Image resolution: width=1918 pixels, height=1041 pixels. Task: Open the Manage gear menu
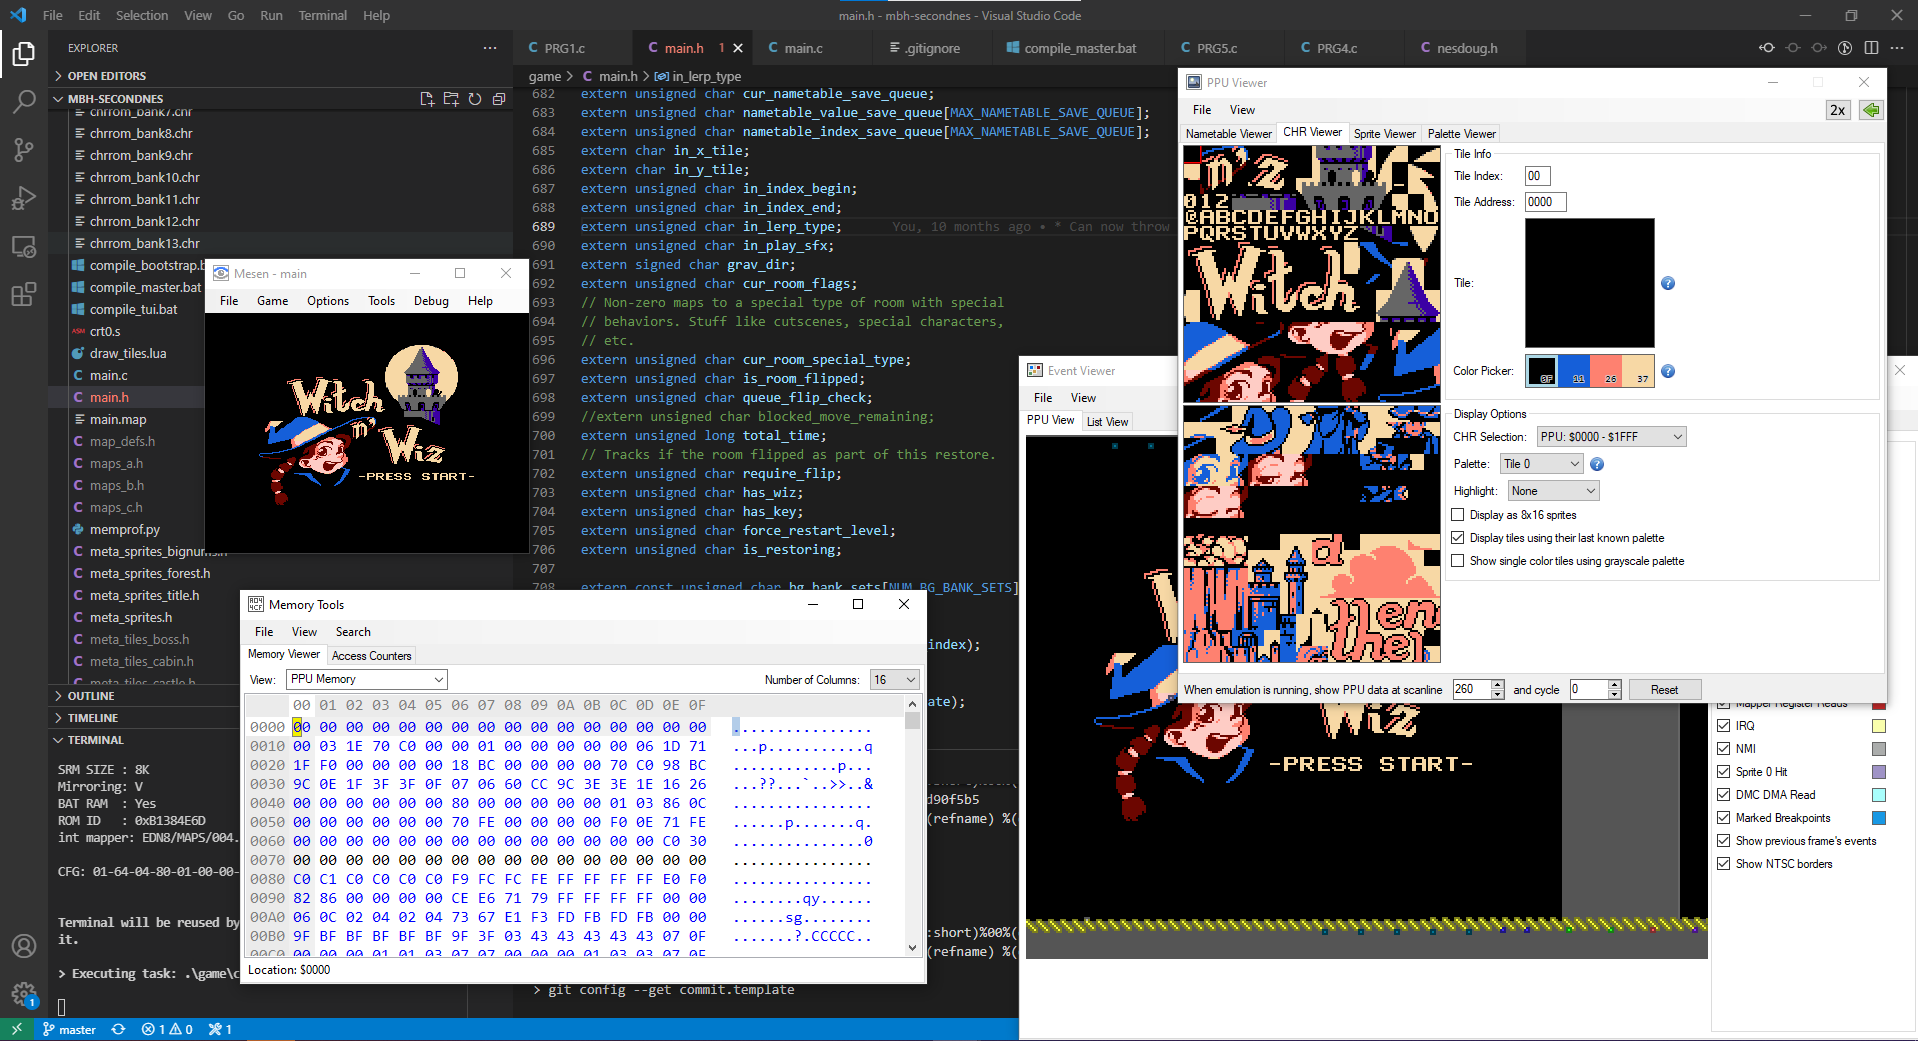tap(24, 994)
